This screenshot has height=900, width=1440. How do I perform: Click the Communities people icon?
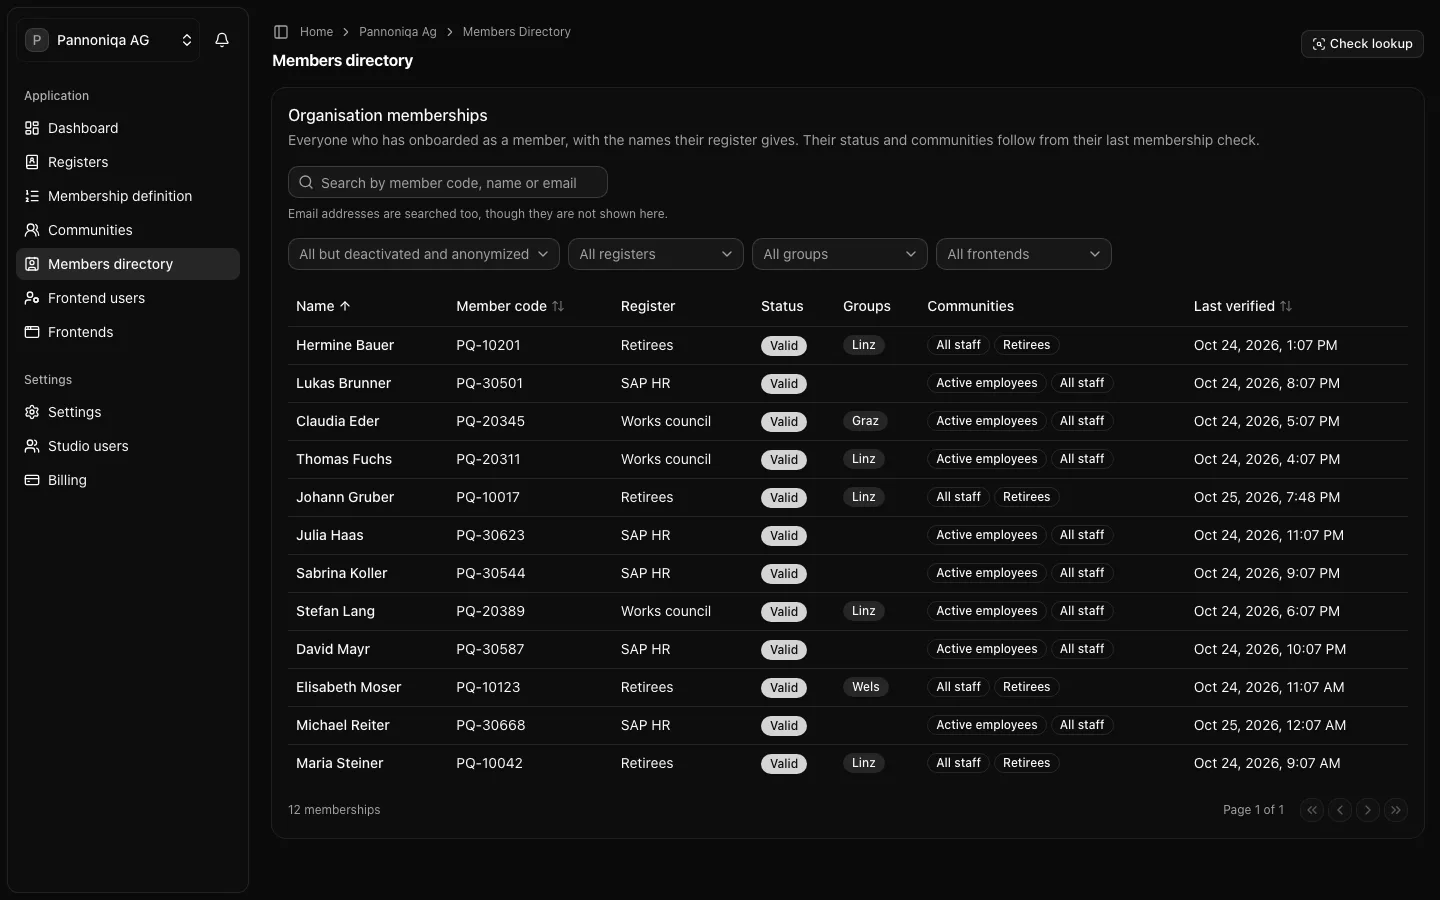(x=32, y=230)
